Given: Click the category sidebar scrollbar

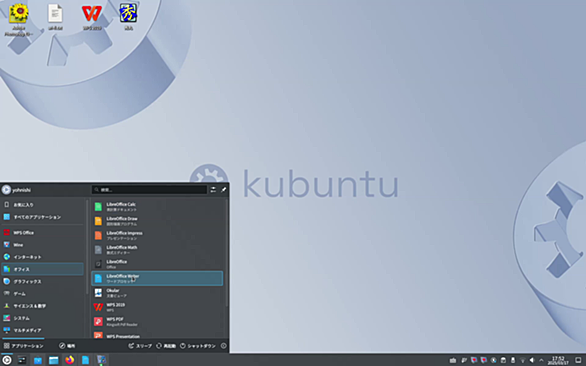Looking at the screenshot, I should click(x=87, y=247).
